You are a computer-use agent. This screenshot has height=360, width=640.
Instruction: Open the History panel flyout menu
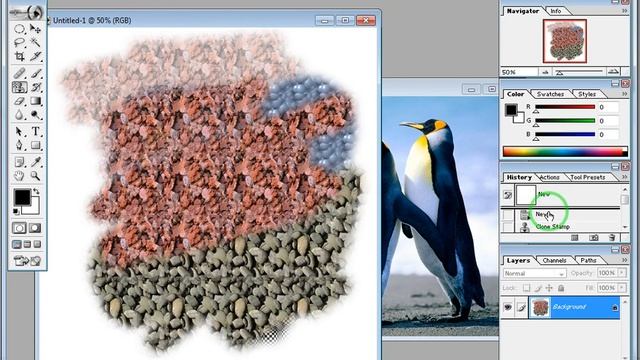[624, 177]
